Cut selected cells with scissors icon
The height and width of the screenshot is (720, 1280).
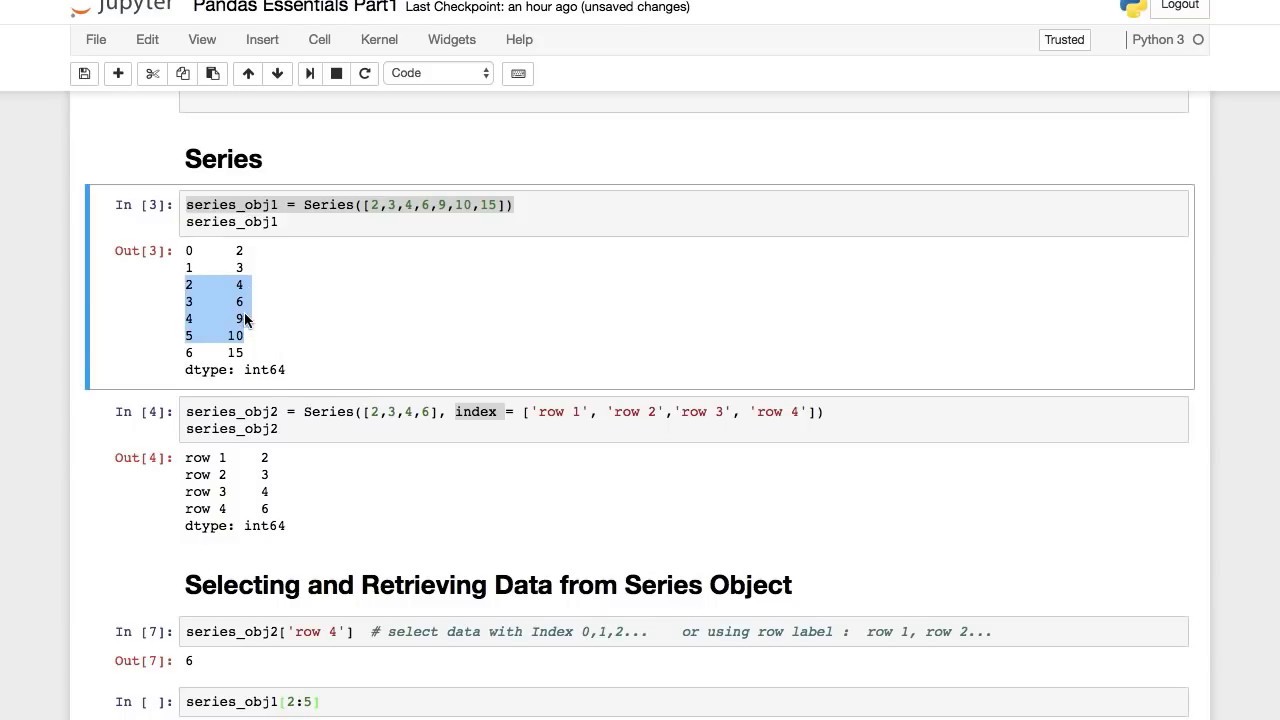coord(153,73)
